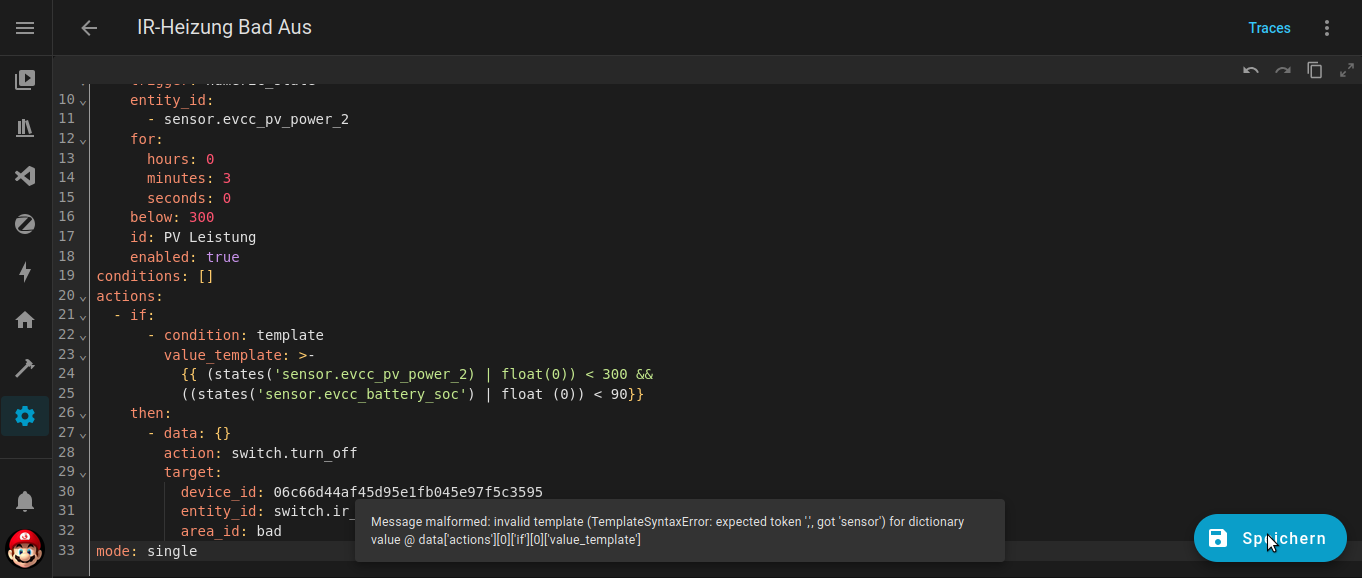The width and height of the screenshot is (1362, 578).
Task: Expand the editor to fullscreen
Action: point(1346,70)
